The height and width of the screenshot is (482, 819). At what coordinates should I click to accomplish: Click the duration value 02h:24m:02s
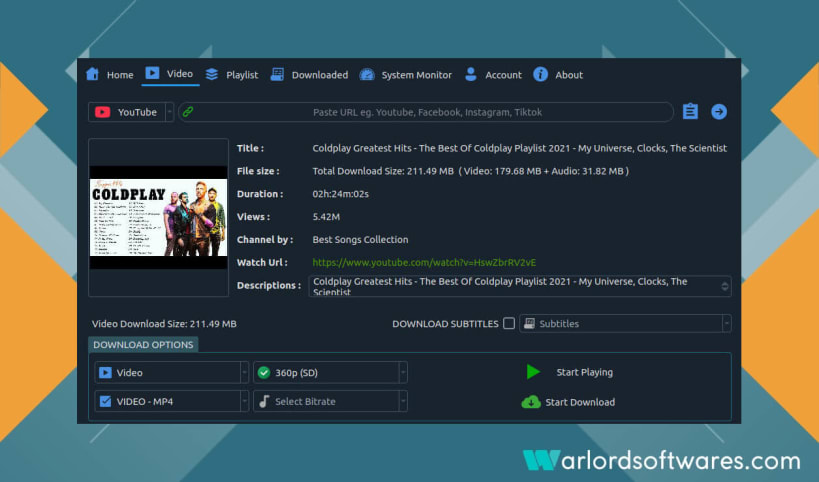click(341, 194)
